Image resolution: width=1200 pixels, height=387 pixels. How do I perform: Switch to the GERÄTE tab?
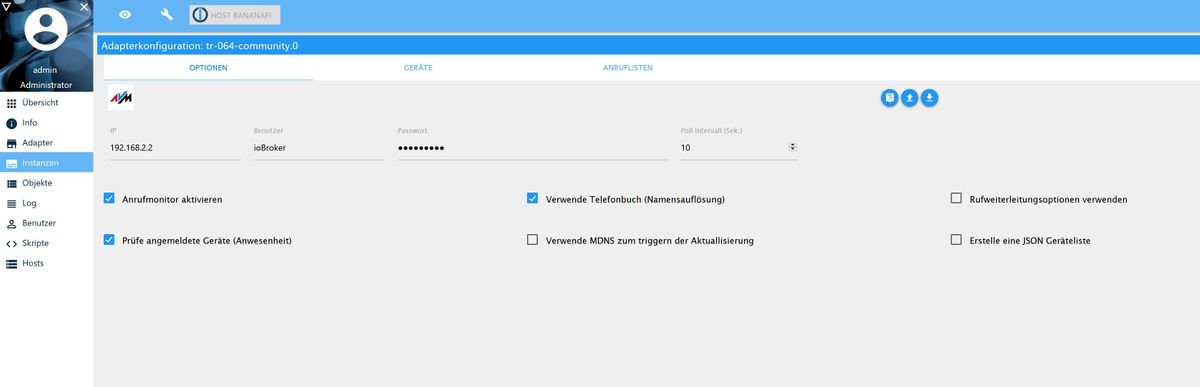418,67
